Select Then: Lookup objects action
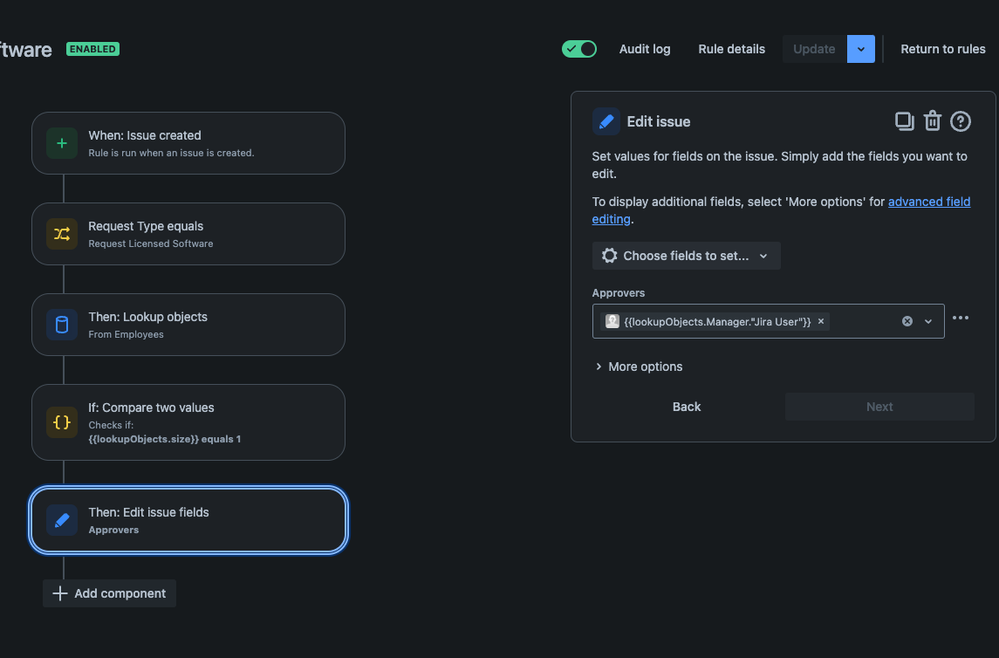This screenshot has height=658, width=999. click(x=188, y=325)
